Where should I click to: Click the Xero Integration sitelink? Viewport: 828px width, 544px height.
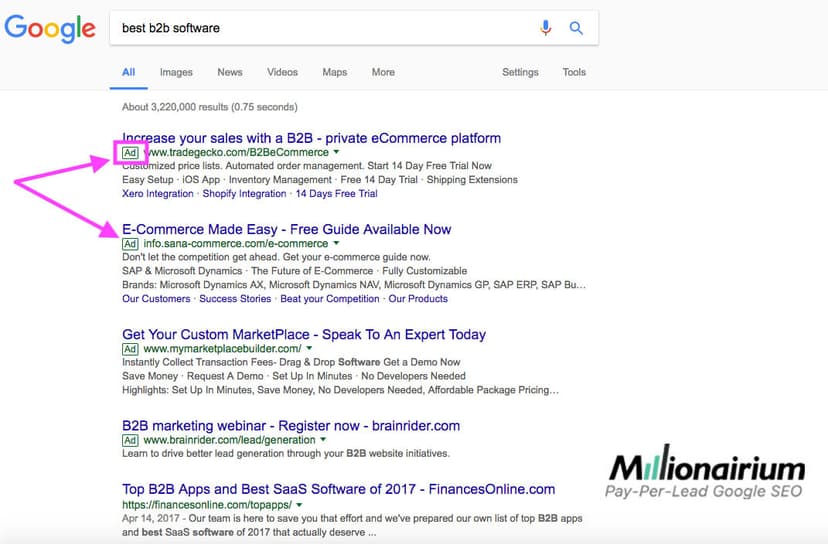pos(158,194)
